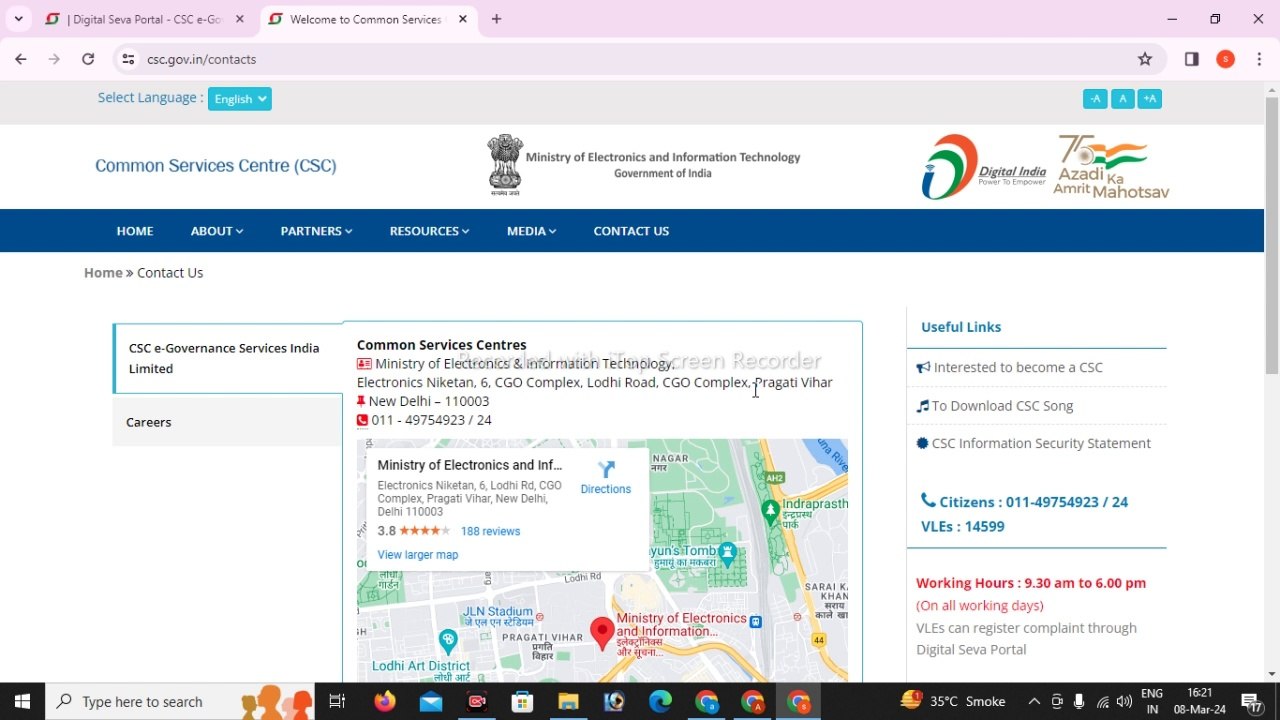Decrease font size with -A button

[1095, 98]
